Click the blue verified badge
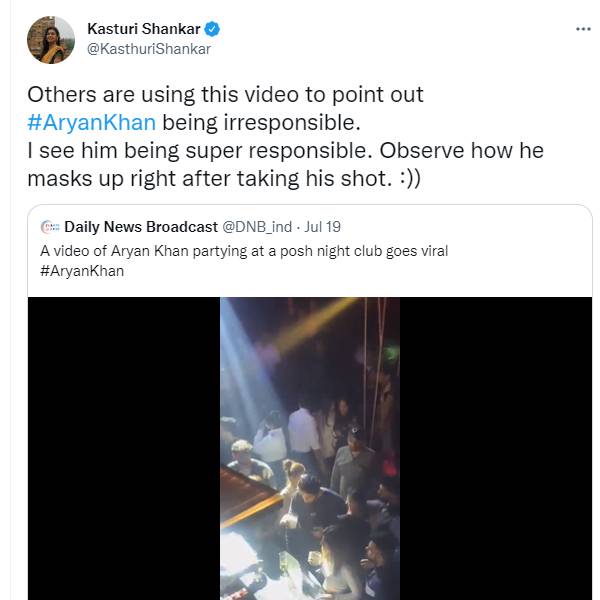 click(213, 29)
